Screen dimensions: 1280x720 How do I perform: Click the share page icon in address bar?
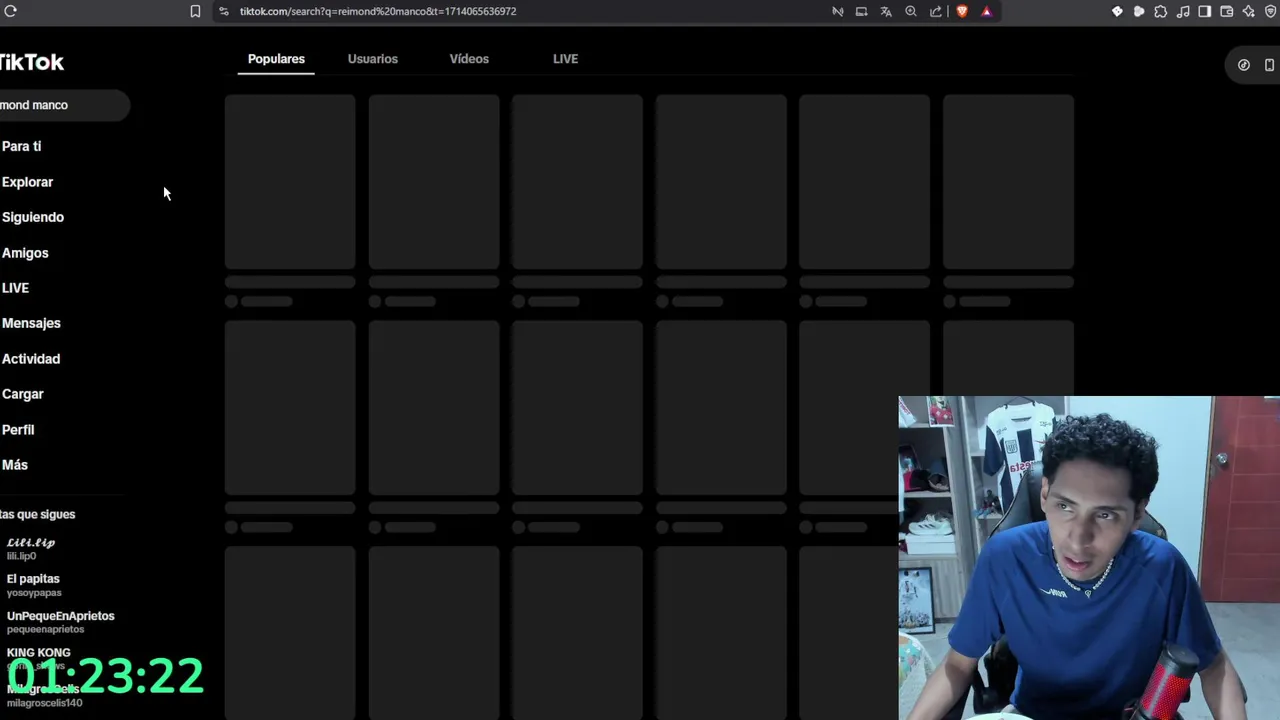tap(936, 11)
